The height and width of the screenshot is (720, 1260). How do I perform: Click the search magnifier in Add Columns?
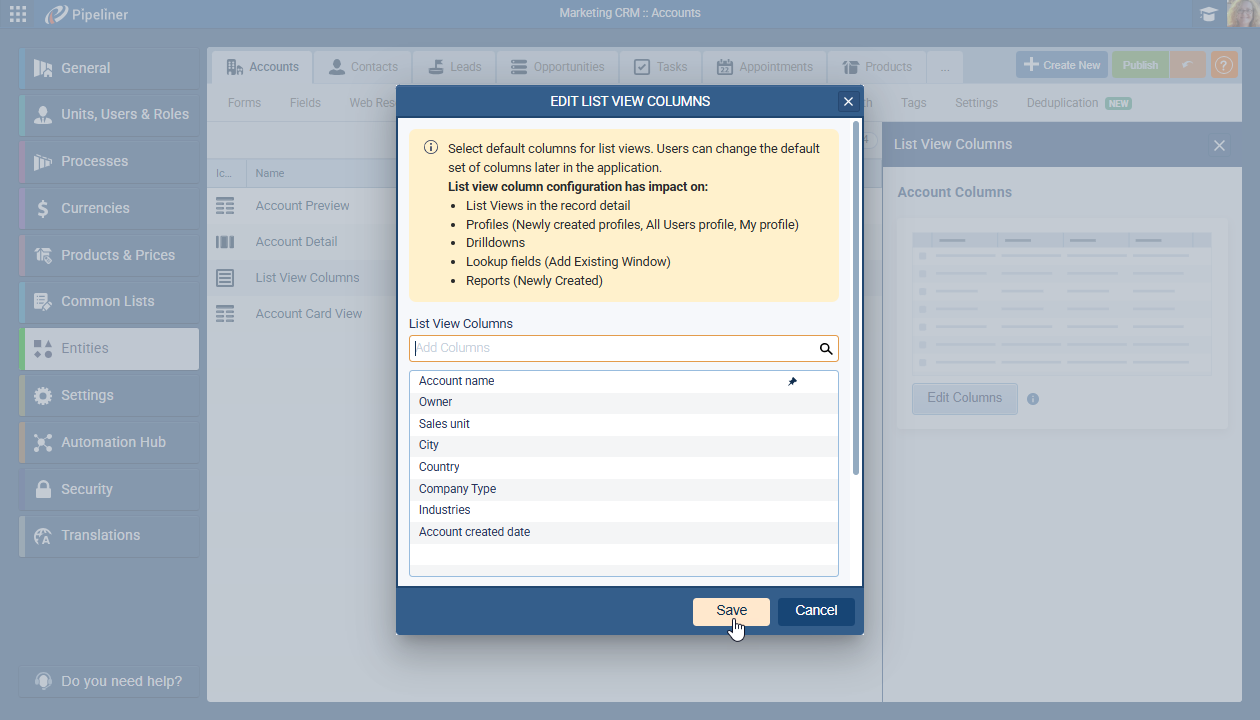click(x=826, y=349)
